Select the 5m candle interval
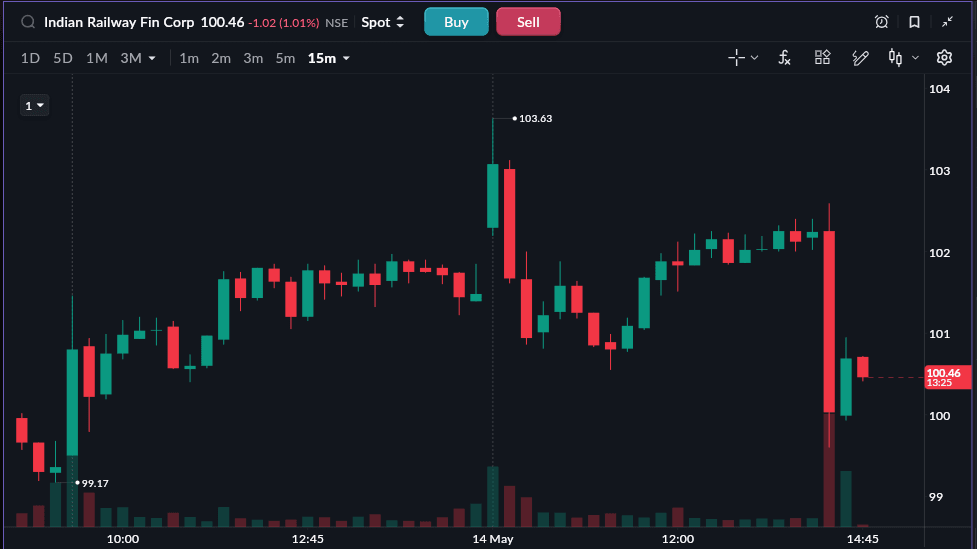 coord(285,59)
